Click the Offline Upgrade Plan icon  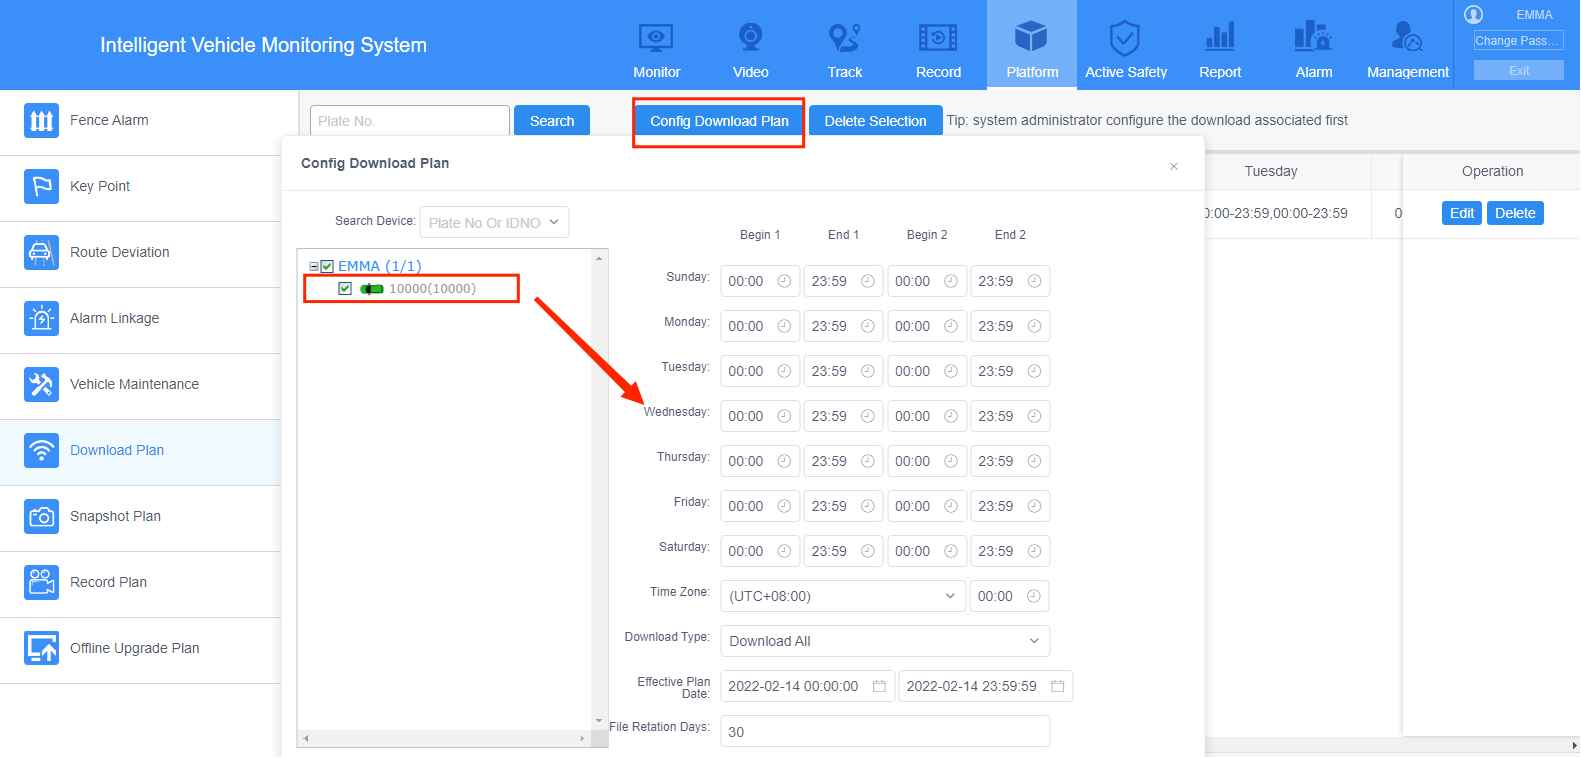click(x=41, y=649)
